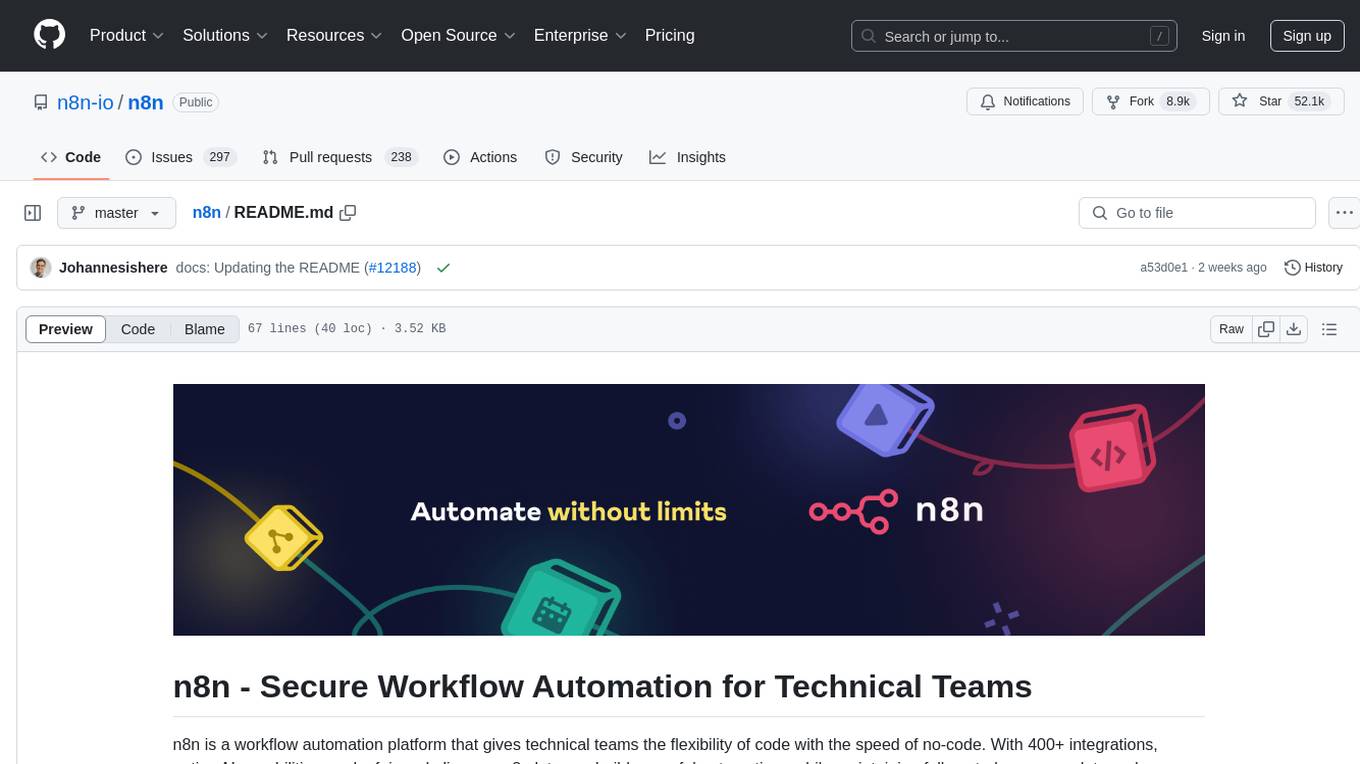Screen dimensions: 1360x764
Task: Open commit a53d0e1
Action: [x=1164, y=268]
